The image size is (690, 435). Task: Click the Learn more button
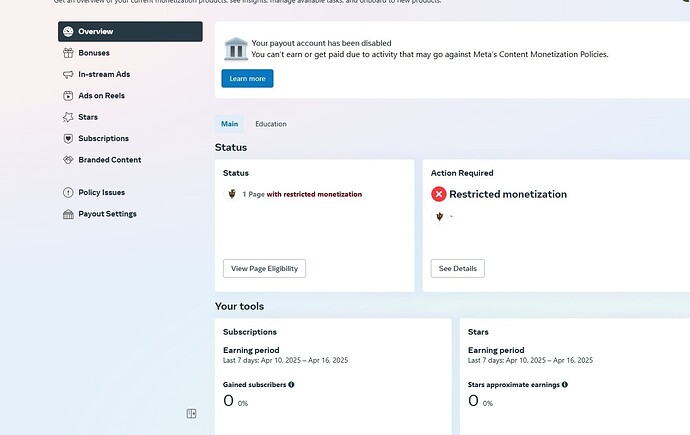point(247,78)
